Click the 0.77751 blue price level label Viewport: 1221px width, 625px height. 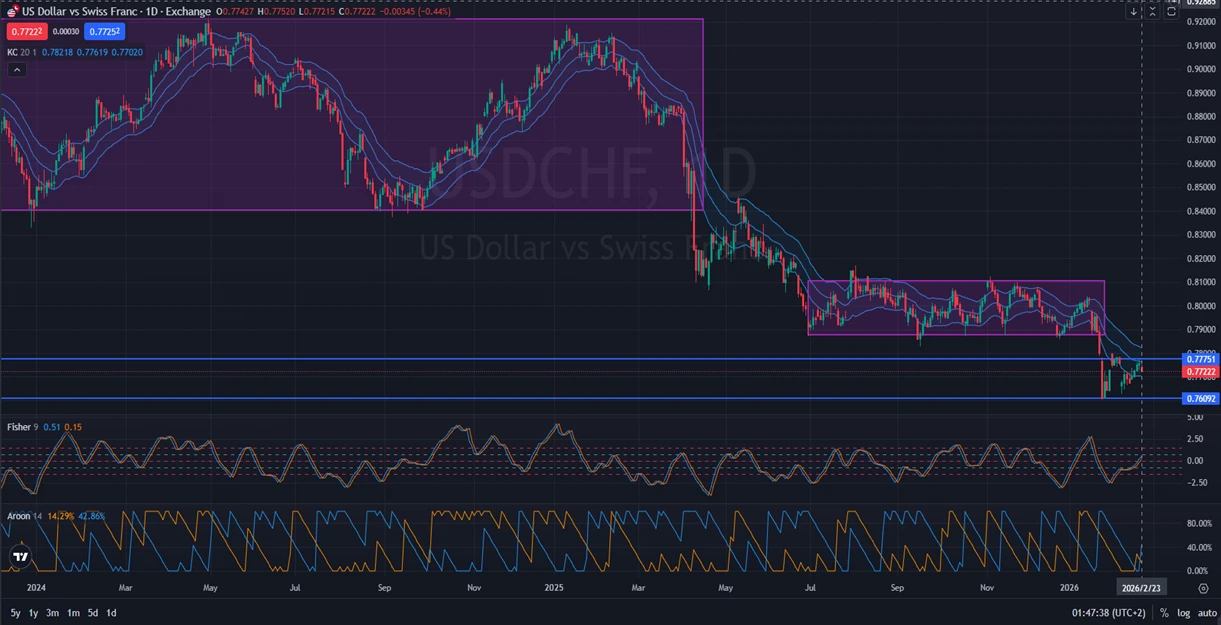coord(1199,358)
